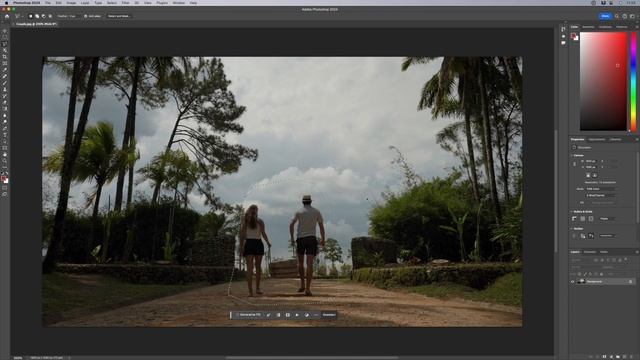This screenshot has height=360, width=640.
Task: Click the Share button
Action: point(605,16)
